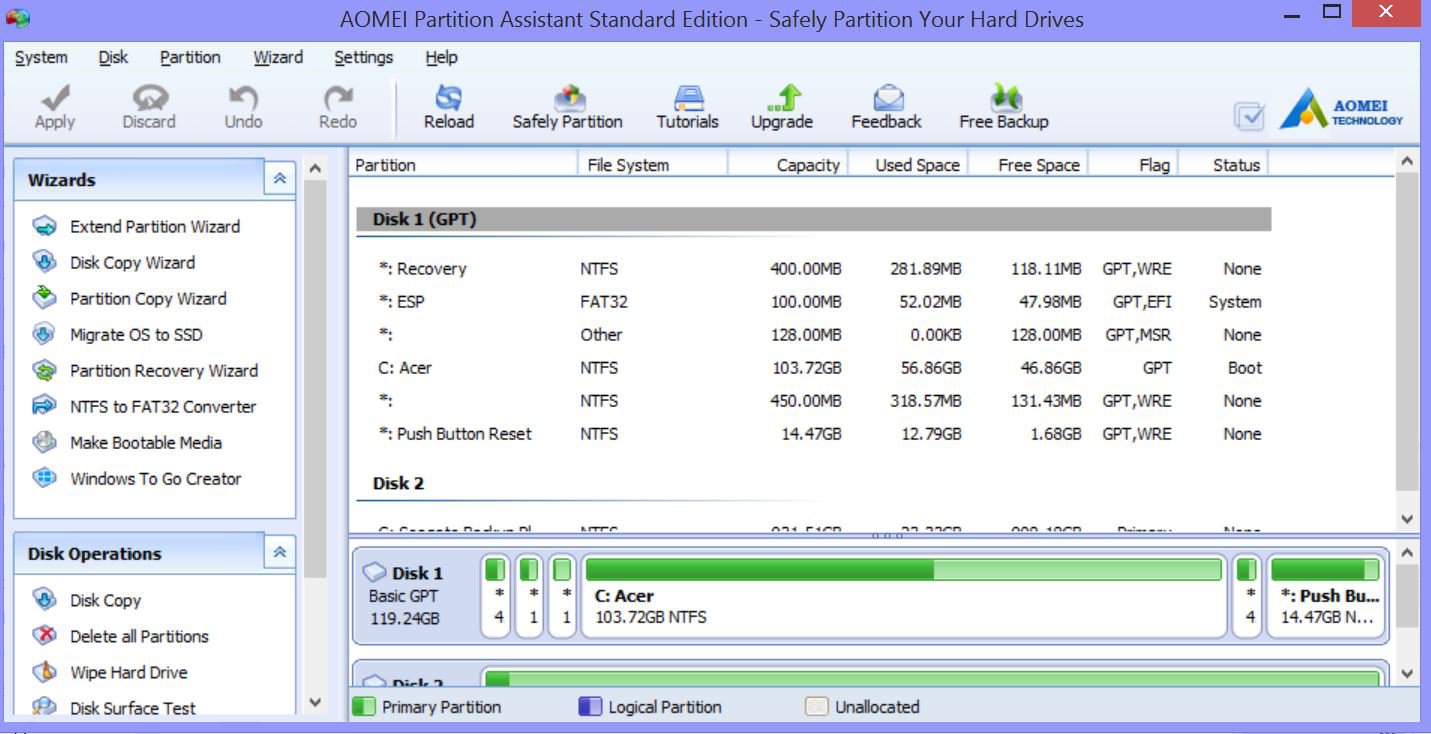Open the Partition menu

190,58
